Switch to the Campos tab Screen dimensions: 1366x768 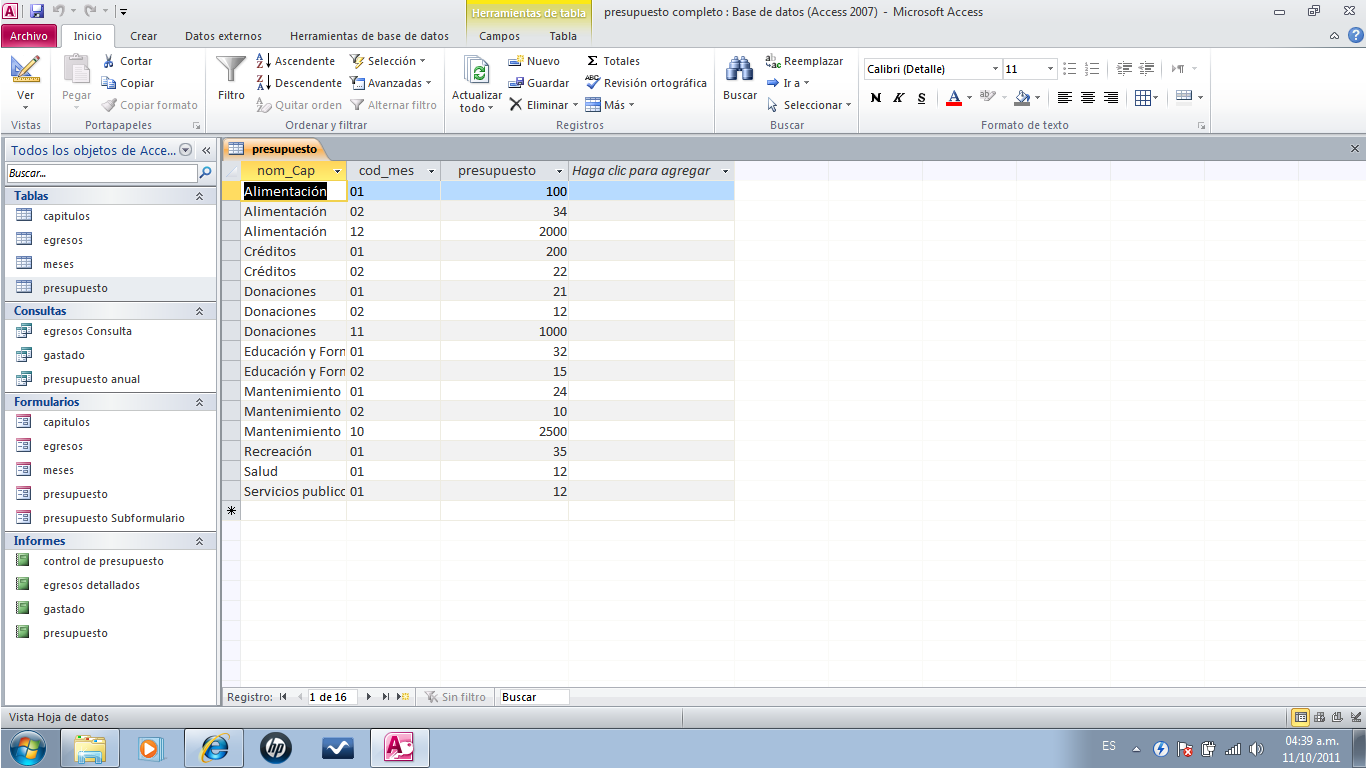tap(499, 36)
